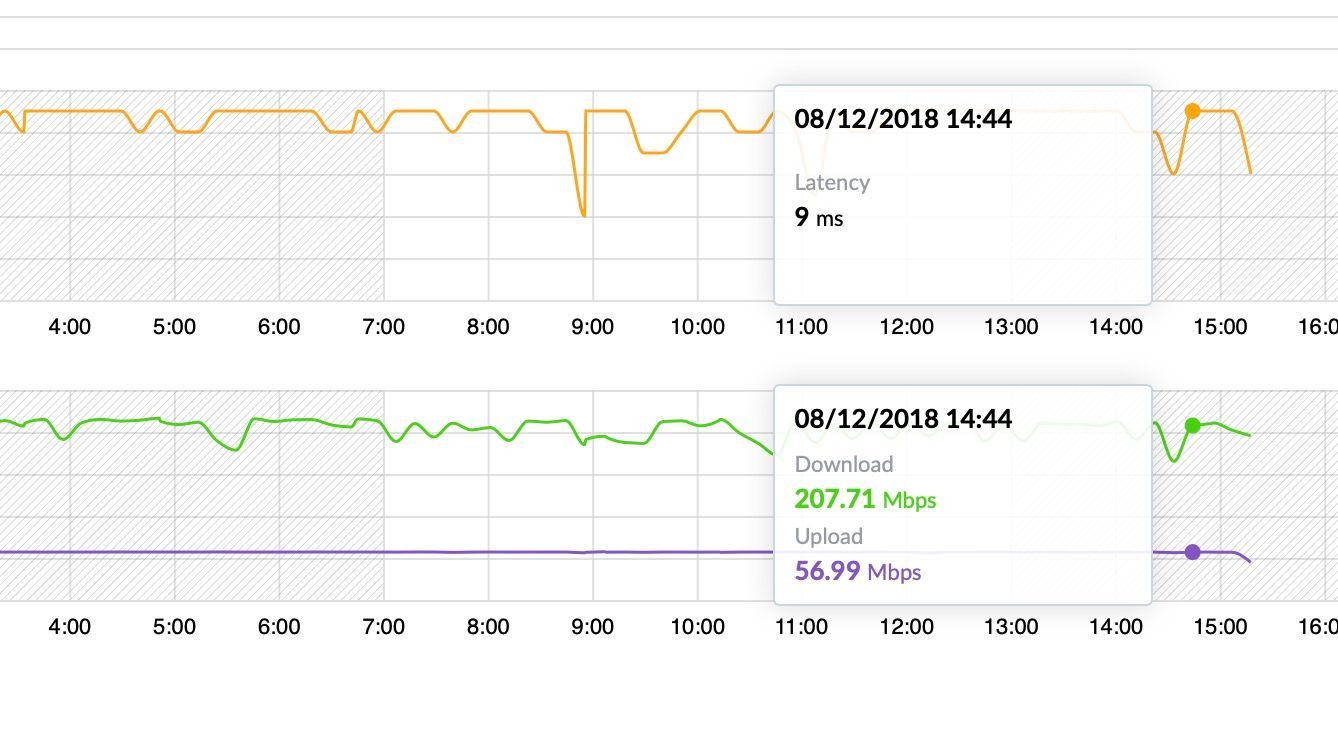Click the green download data point marker
Screen dimensions: 1338x740
pyautogui.click(x=1192, y=426)
